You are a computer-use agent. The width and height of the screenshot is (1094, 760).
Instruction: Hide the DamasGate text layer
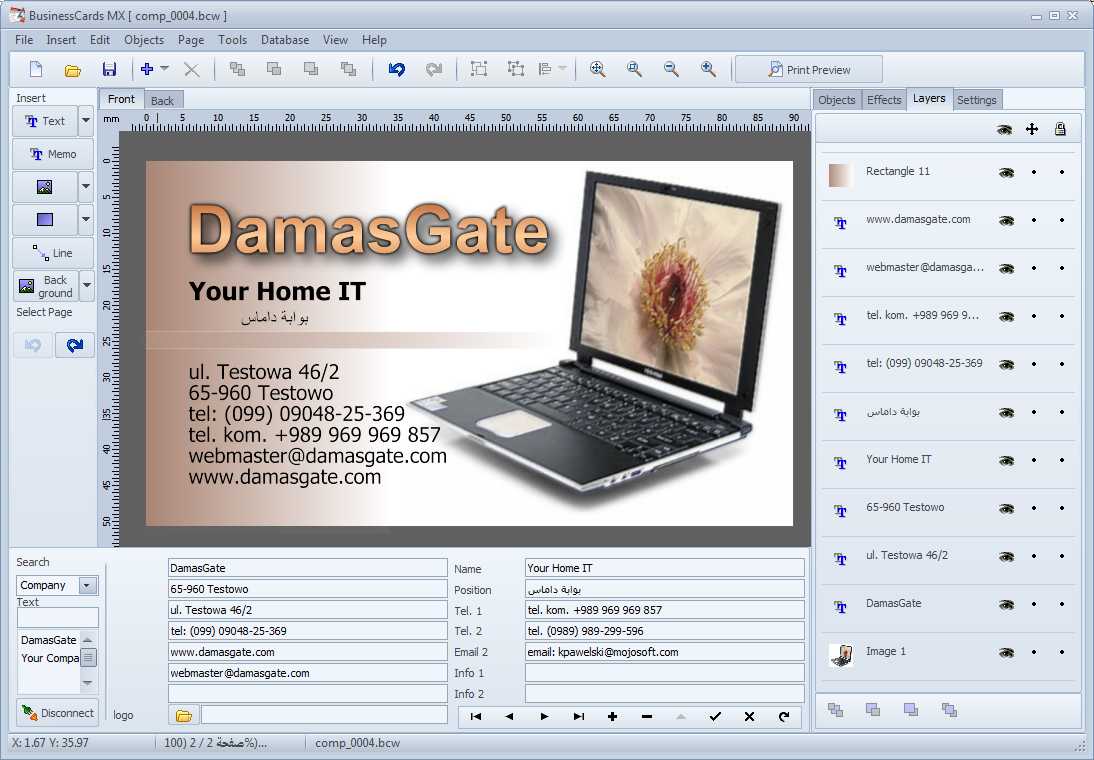tap(1006, 604)
